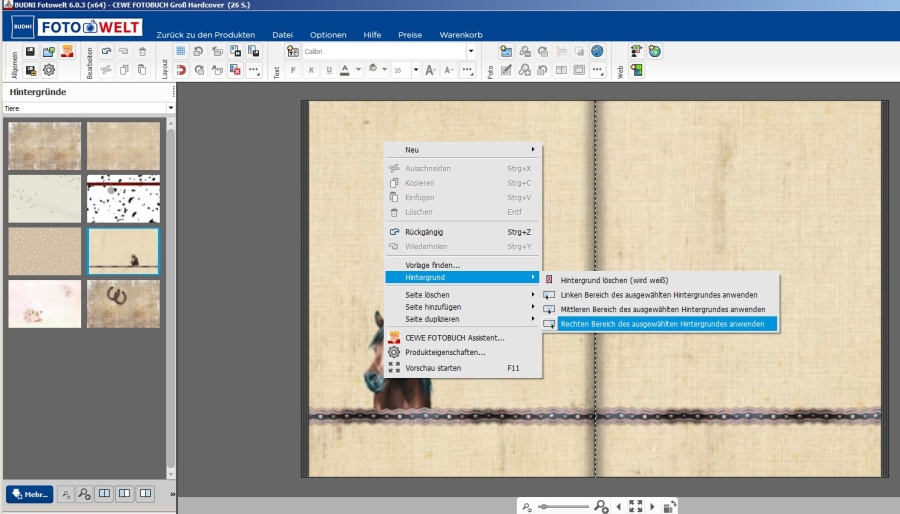Screen dimensions: 900x514
Task: Select the horseshoe background thumbnail
Action: (x=123, y=303)
